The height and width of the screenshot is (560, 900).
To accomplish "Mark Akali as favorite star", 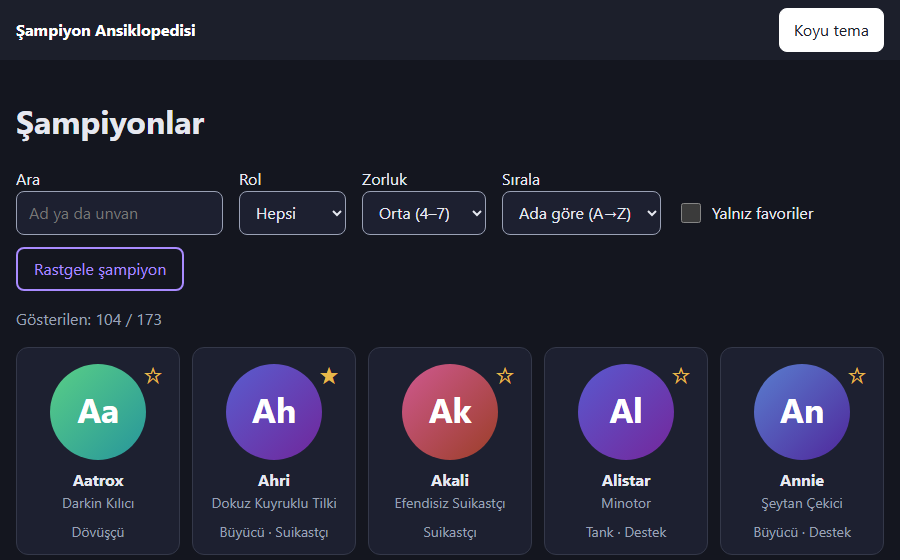I will (505, 376).
